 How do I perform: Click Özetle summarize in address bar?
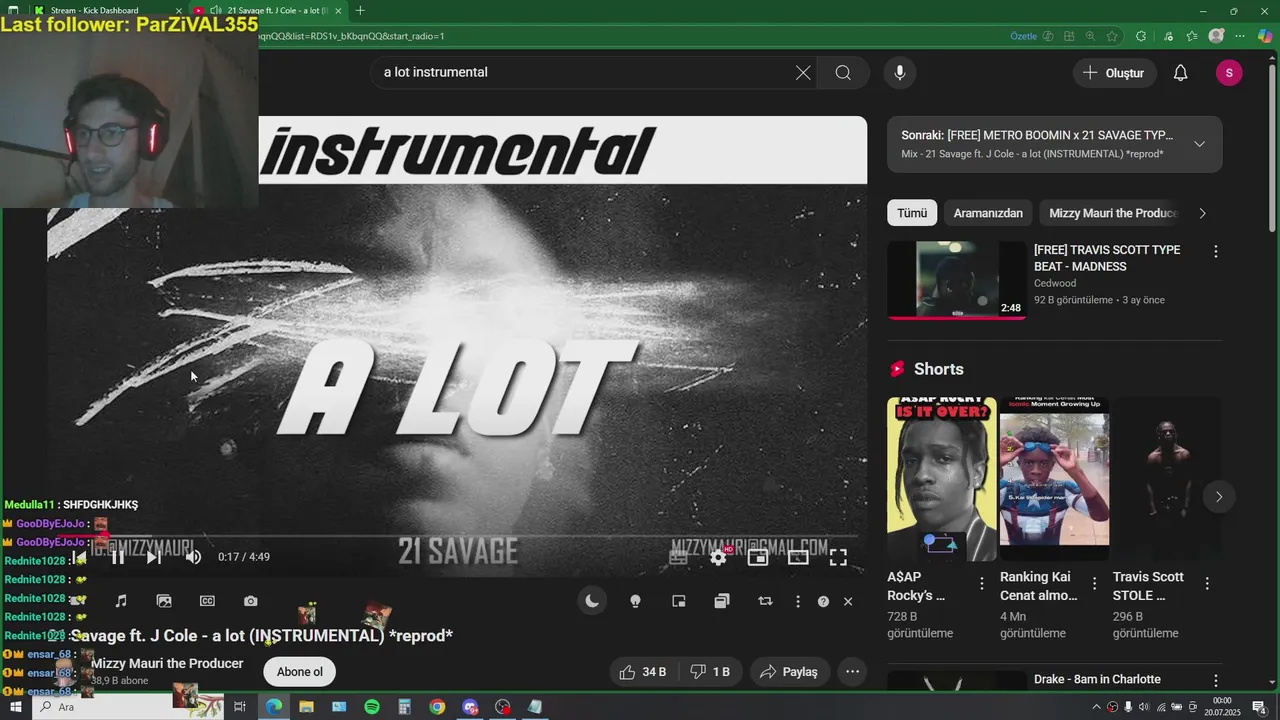click(1023, 36)
